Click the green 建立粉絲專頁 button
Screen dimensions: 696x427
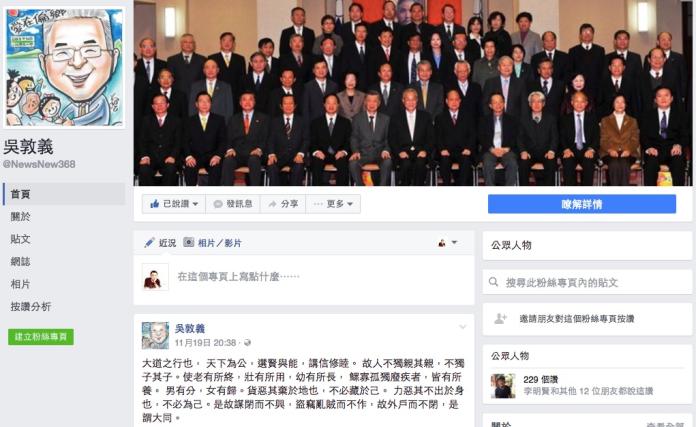pos(41,337)
